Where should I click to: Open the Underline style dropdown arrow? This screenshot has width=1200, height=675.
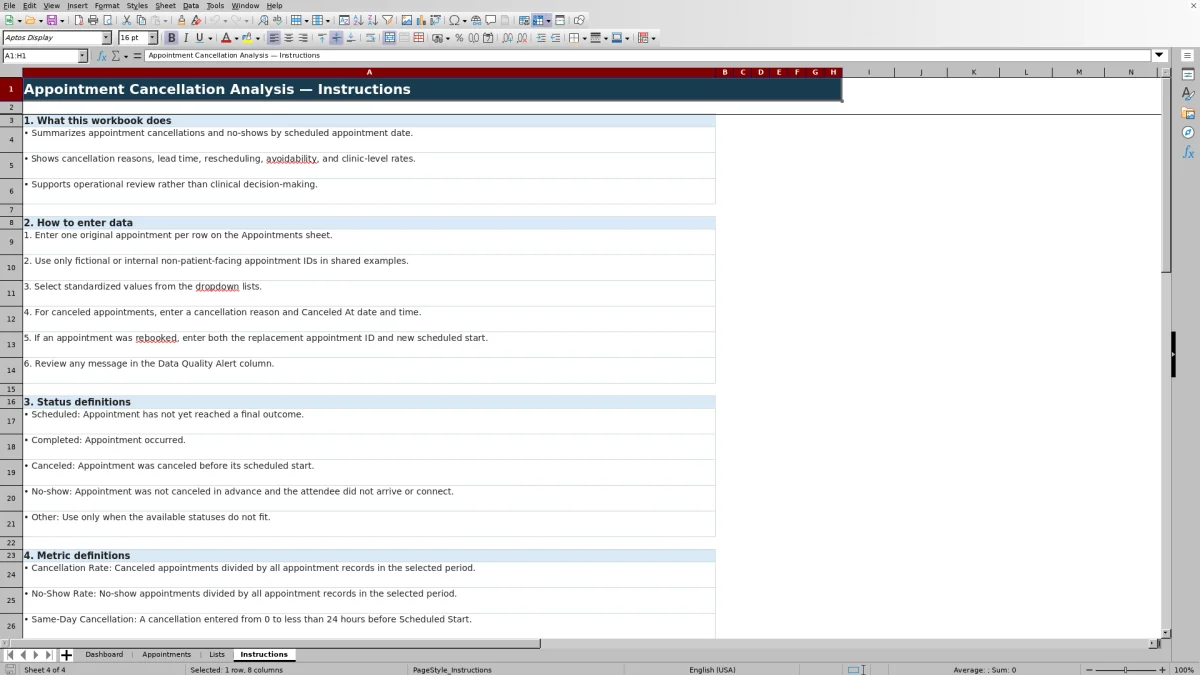210,38
